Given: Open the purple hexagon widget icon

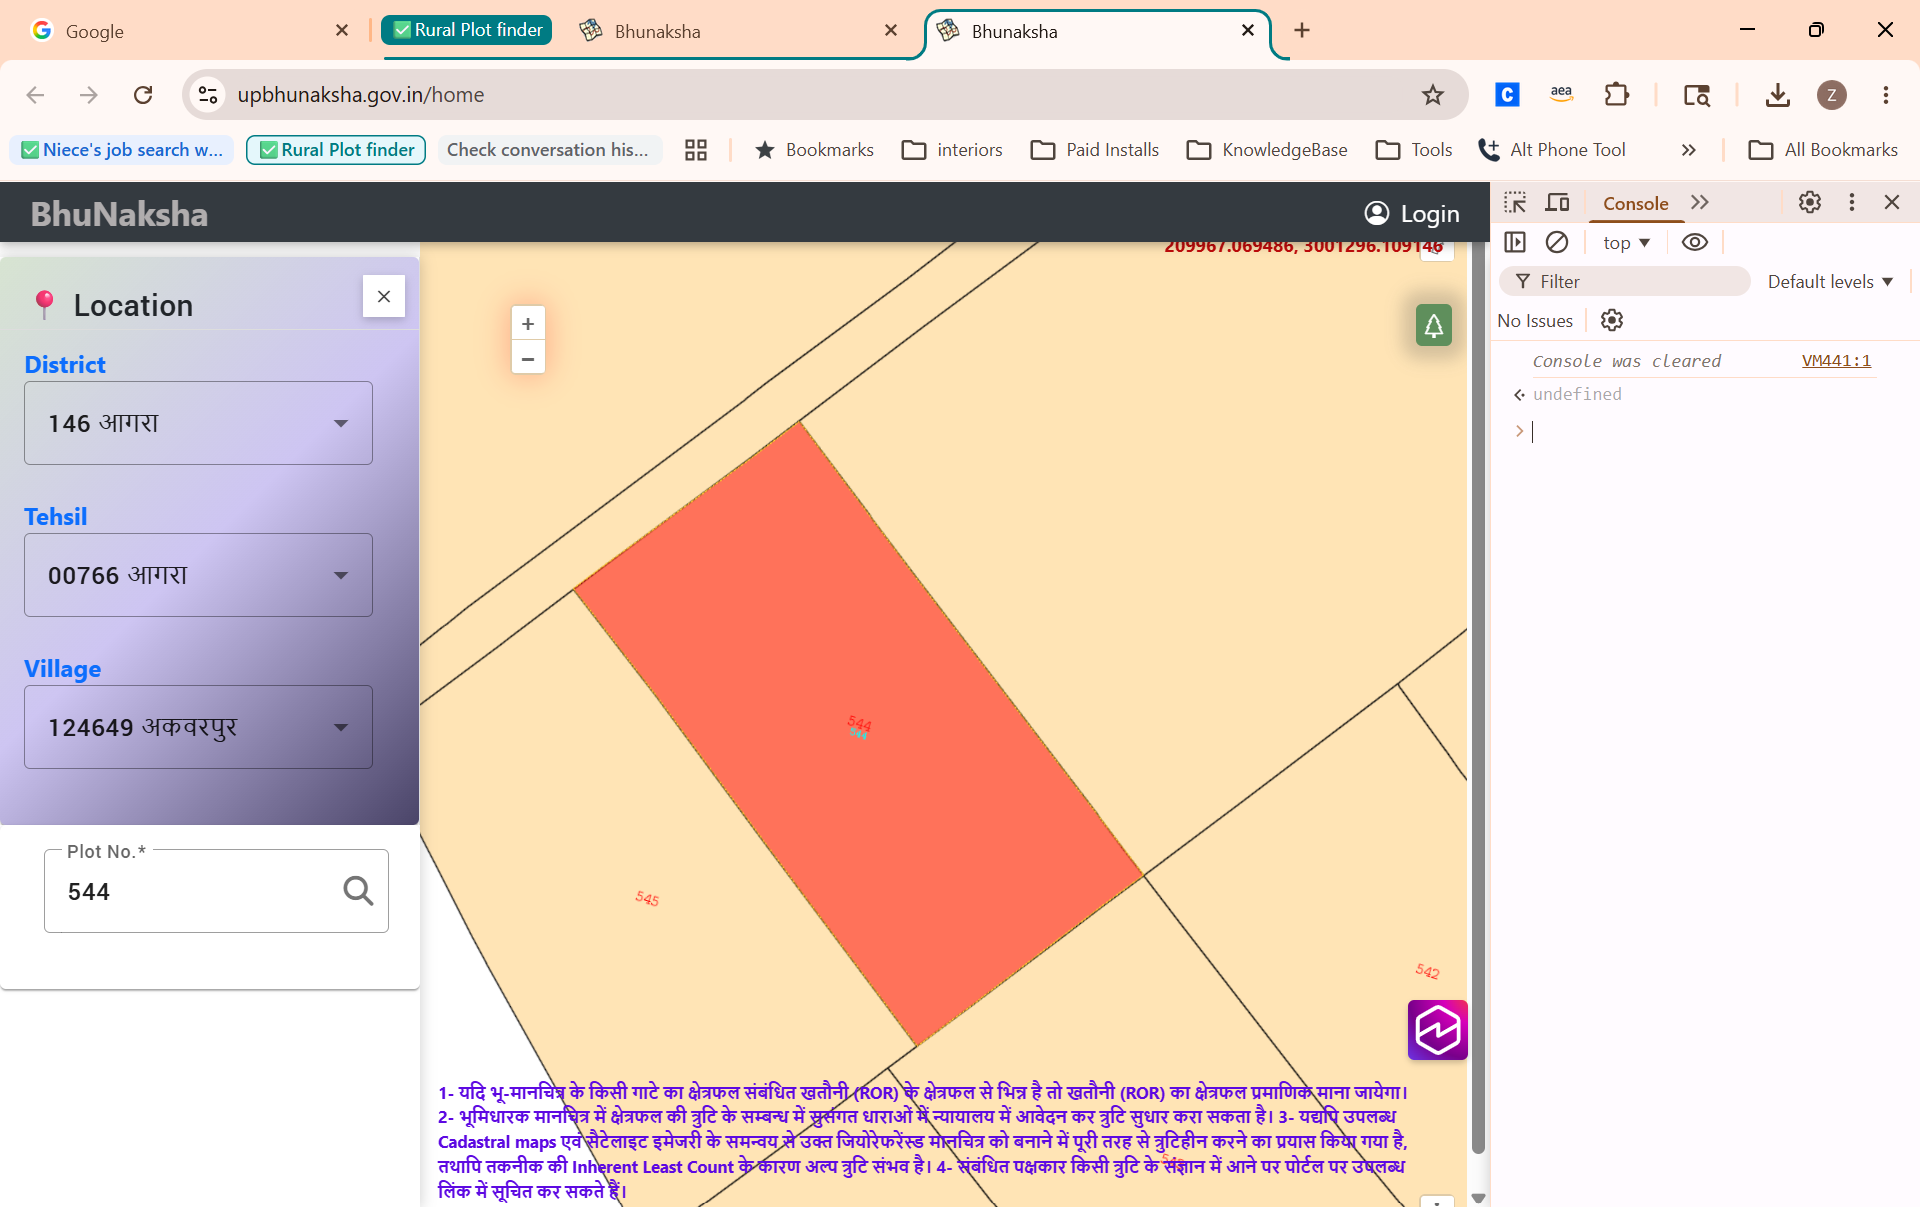Looking at the screenshot, I should point(1437,1030).
